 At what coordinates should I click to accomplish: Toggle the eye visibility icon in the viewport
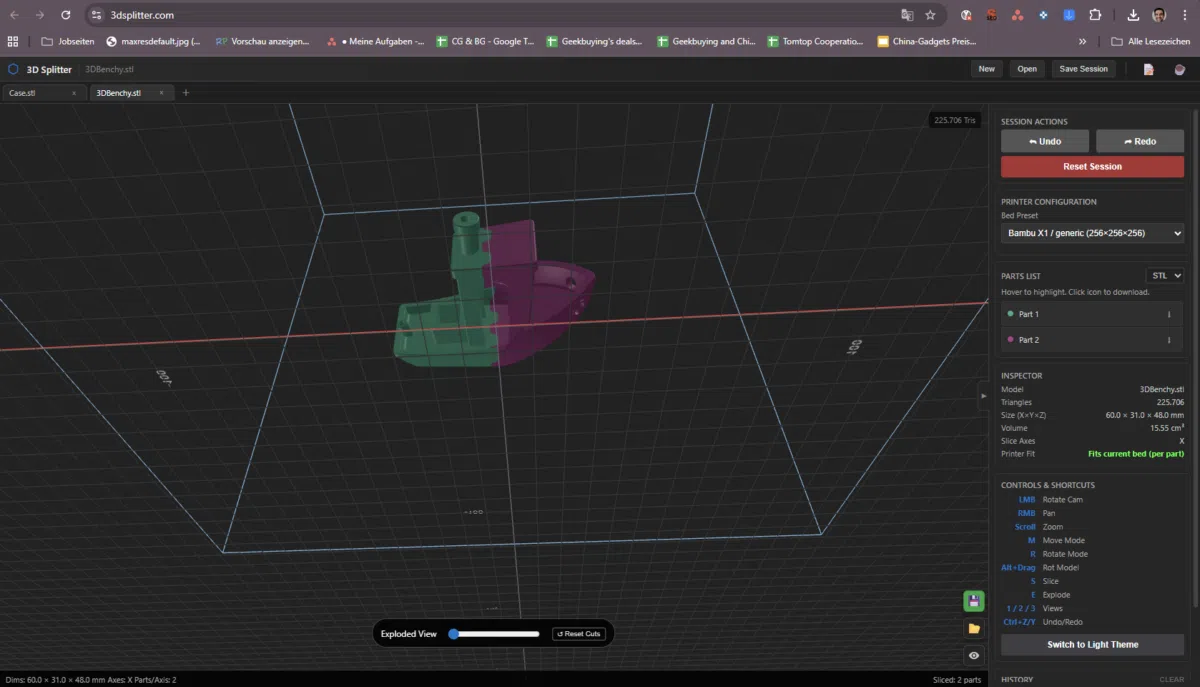[x=973, y=655]
